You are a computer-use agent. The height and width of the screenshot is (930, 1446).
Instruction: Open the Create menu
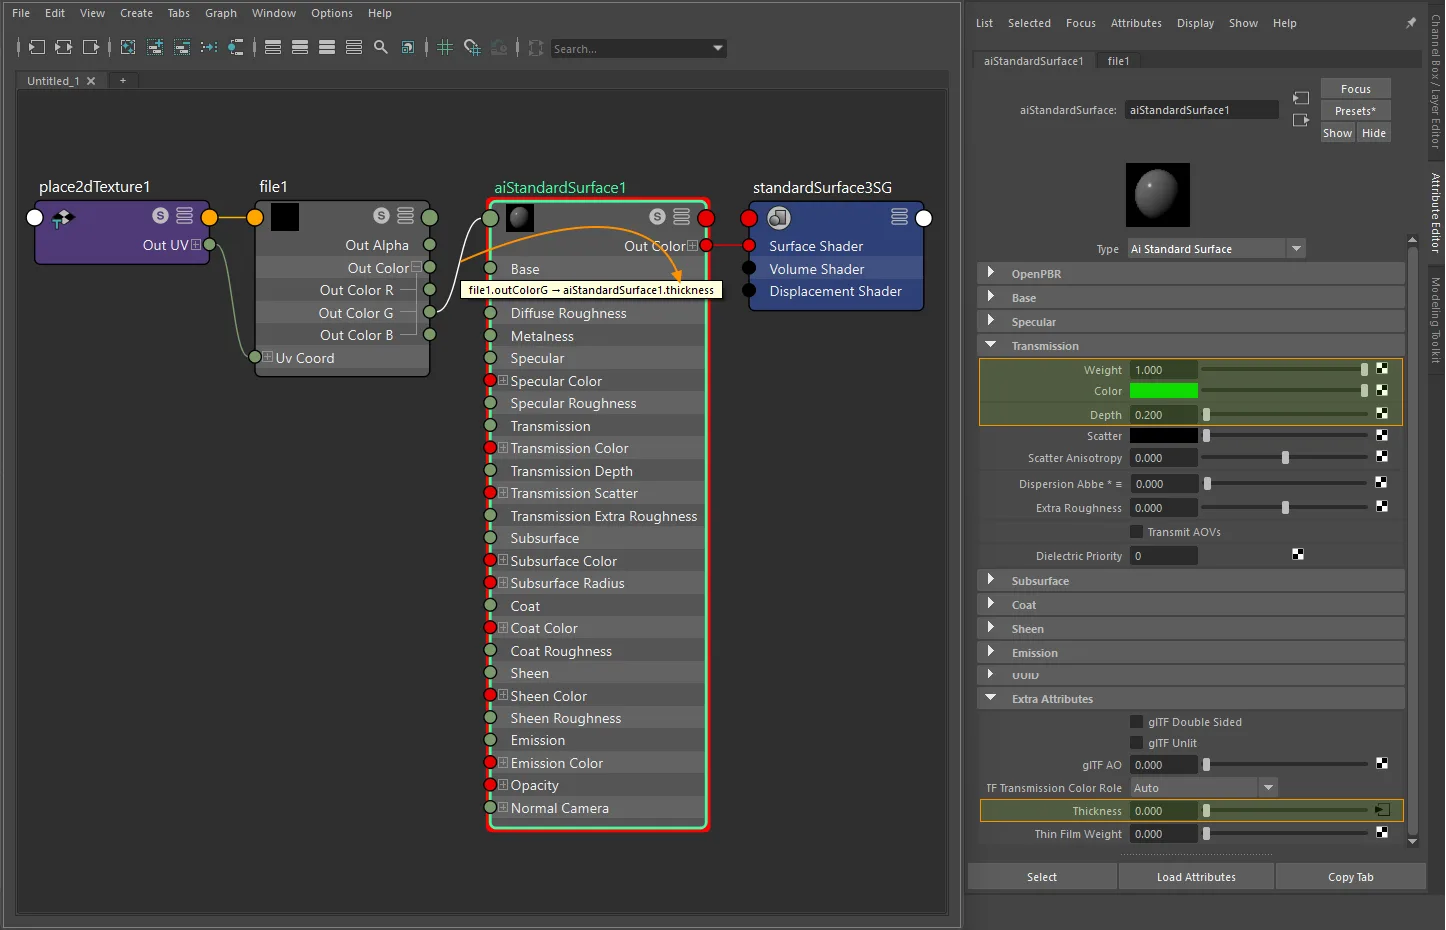pos(136,13)
